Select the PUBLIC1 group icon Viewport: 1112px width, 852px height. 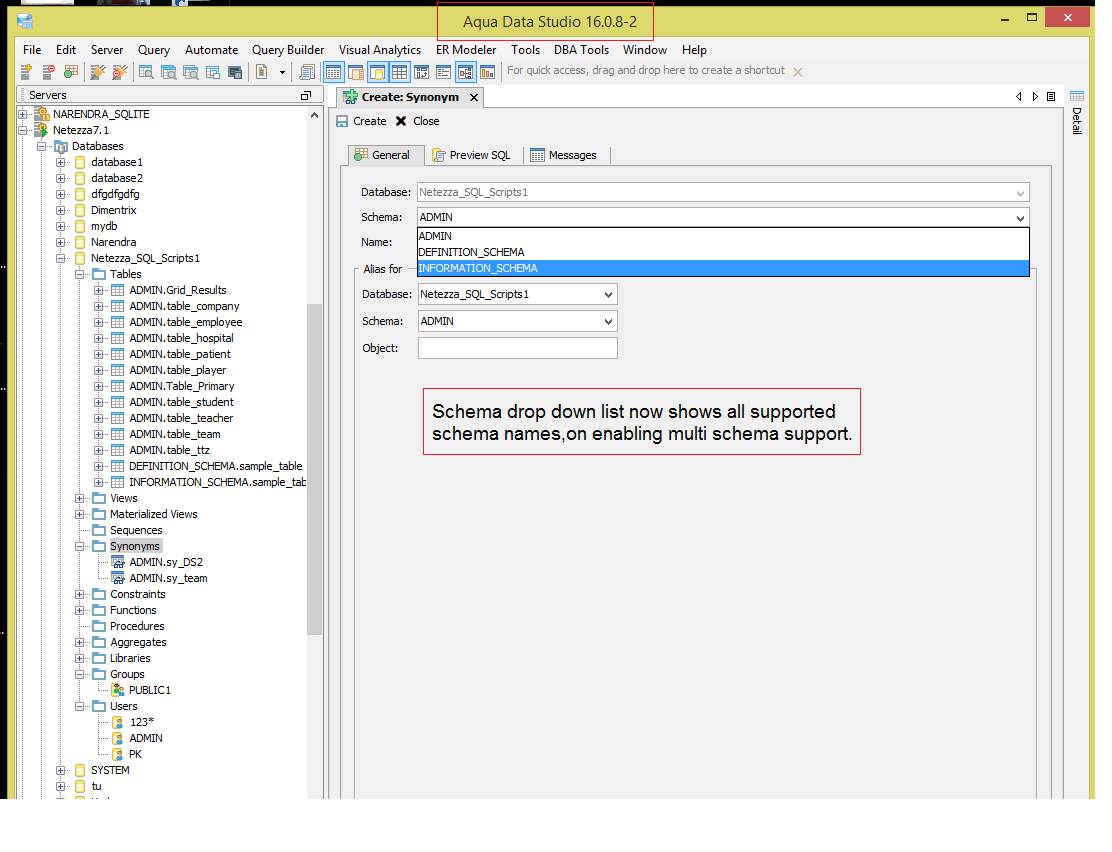point(118,690)
